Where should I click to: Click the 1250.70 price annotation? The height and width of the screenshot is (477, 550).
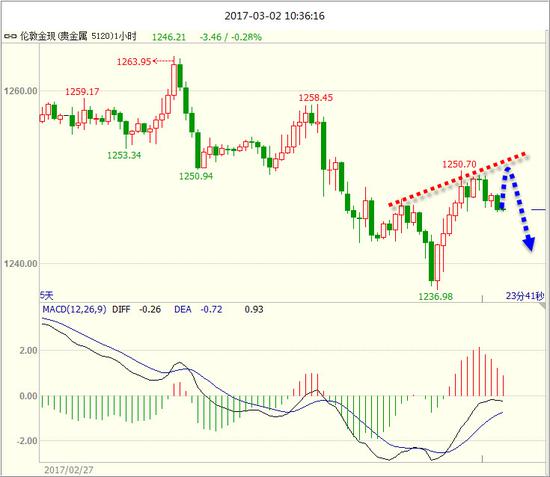pyautogui.click(x=459, y=164)
